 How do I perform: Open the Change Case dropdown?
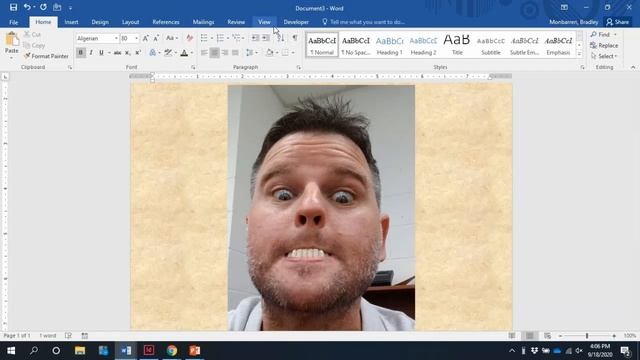(x=172, y=38)
